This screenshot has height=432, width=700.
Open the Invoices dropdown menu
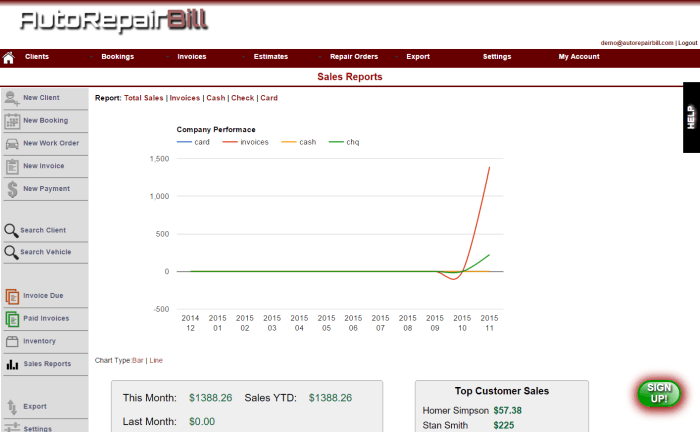coord(191,57)
